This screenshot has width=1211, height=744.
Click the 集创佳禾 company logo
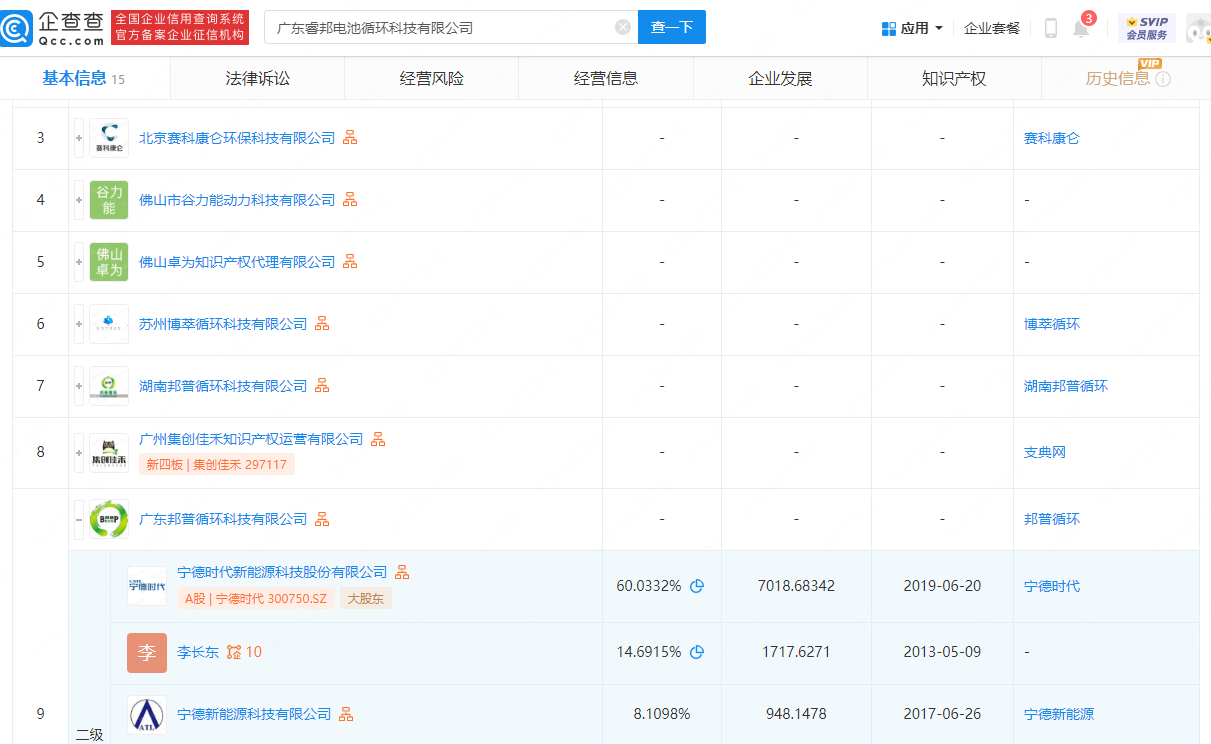(x=109, y=453)
